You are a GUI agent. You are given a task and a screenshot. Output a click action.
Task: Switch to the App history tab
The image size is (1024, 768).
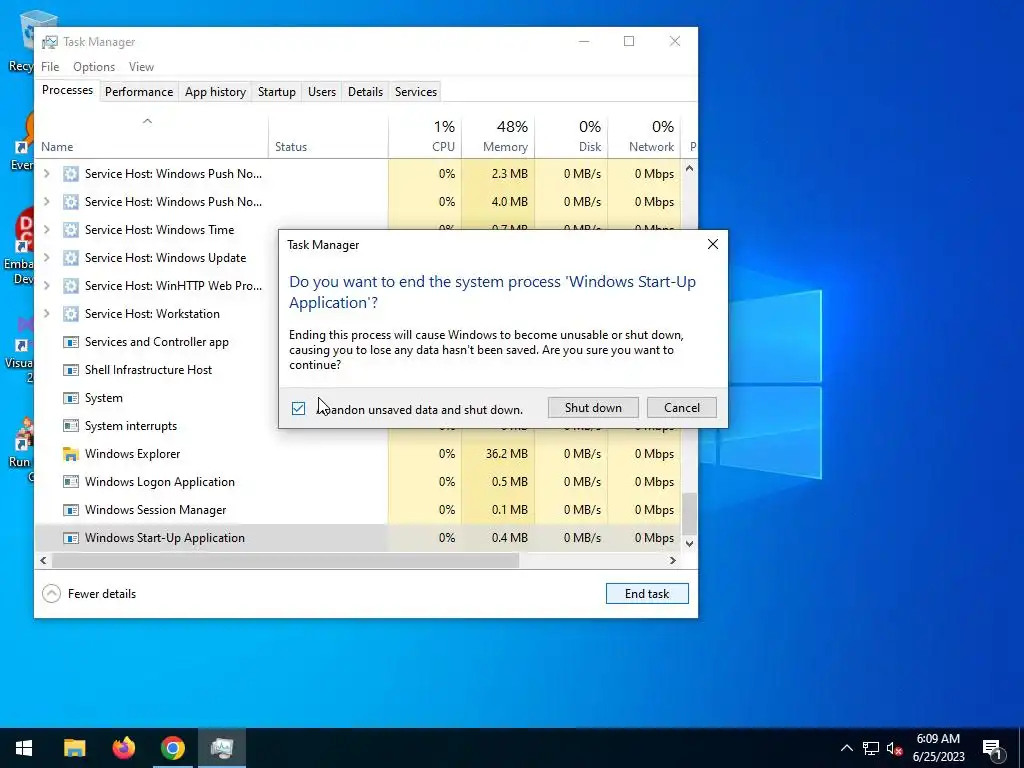coord(216,91)
